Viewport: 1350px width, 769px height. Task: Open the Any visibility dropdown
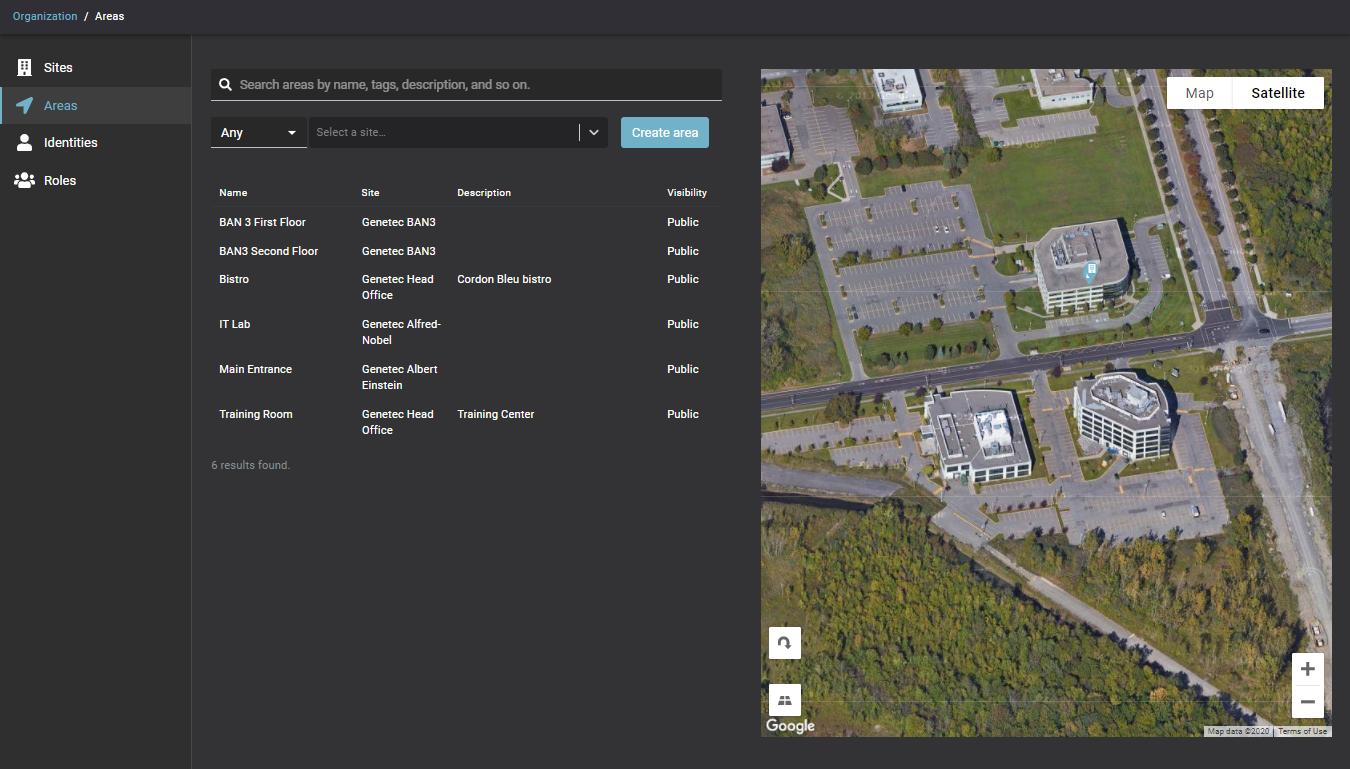[x=258, y=133]
